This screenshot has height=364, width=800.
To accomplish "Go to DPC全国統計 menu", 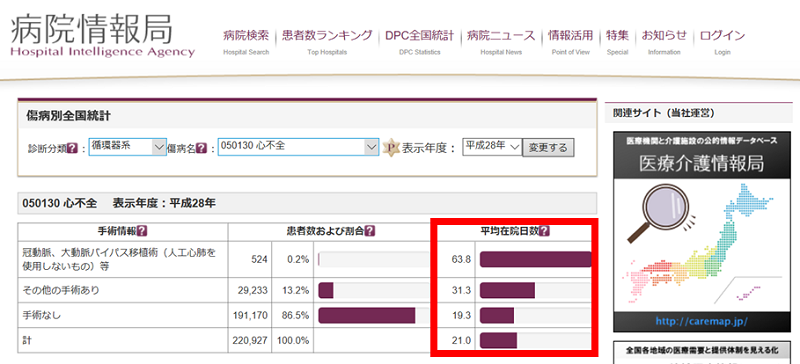I will [x=419, y=36].
